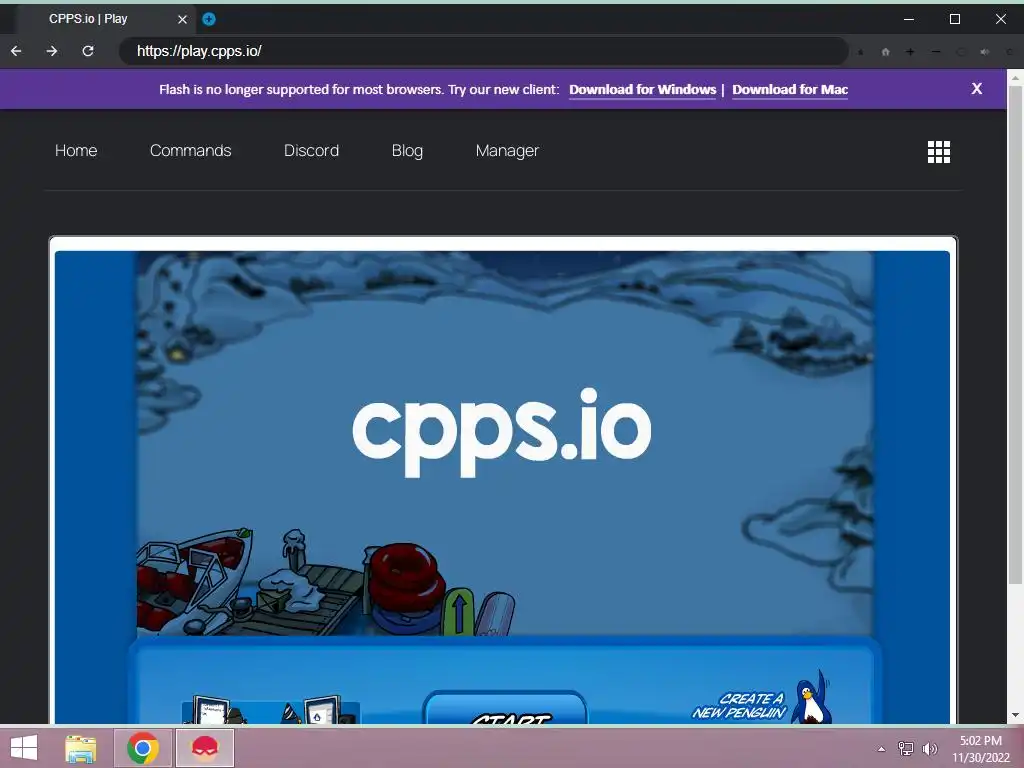Screen dimensions: 1024x768
Task: Open the Commands page
Action: click(x=191, y=150)
